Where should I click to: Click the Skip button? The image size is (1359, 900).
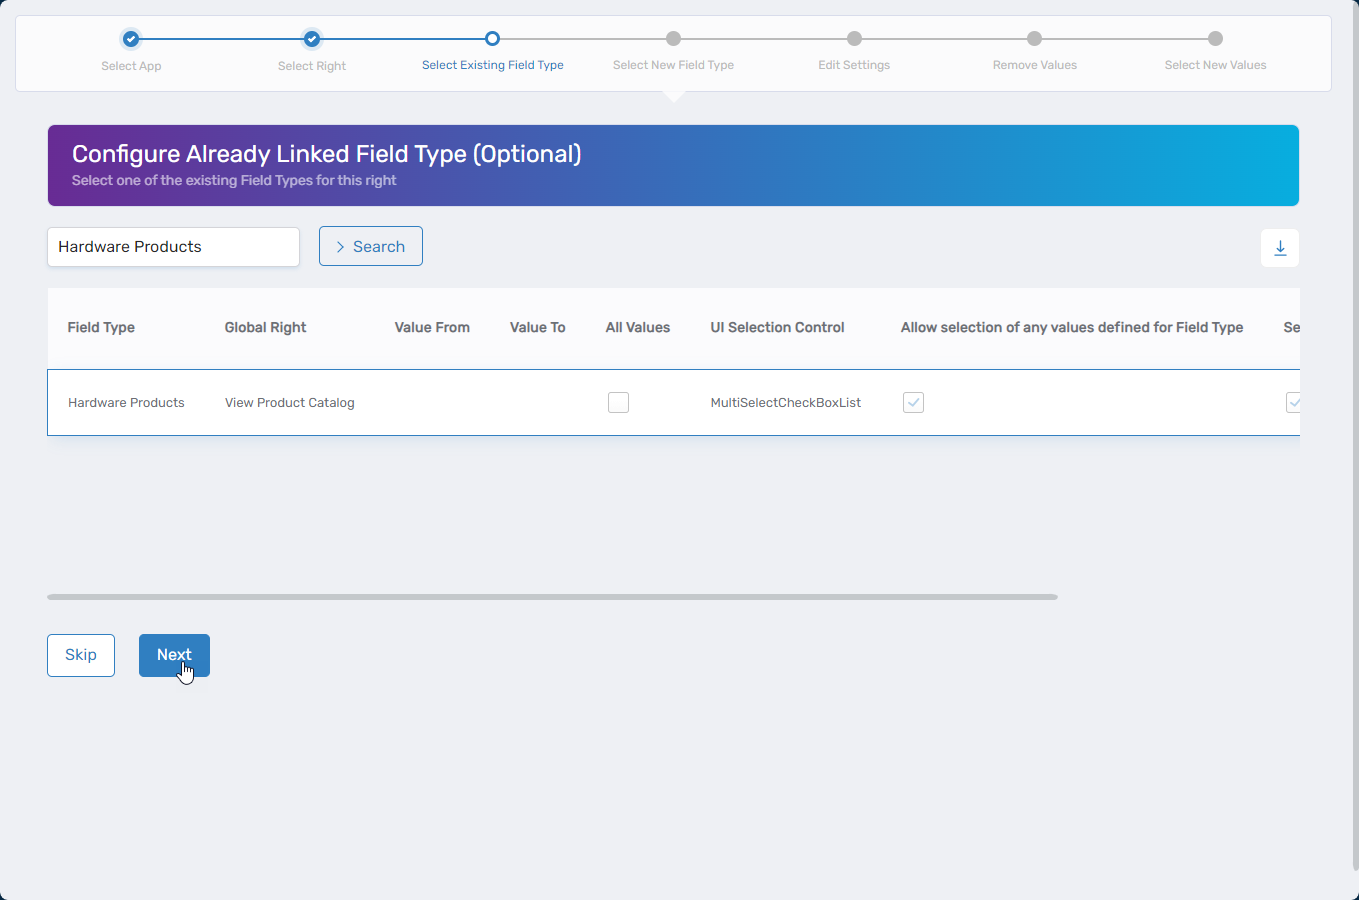[80, 655]
